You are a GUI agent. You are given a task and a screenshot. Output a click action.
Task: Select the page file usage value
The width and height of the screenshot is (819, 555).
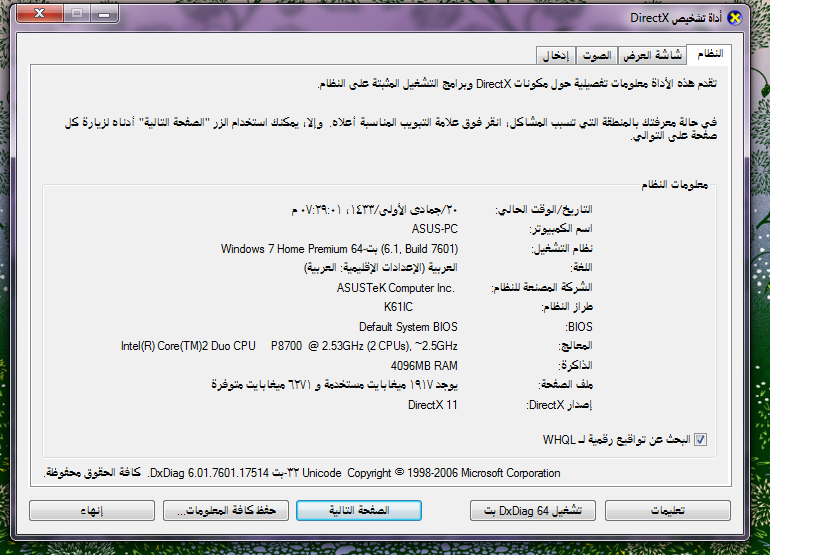(334, 385)
